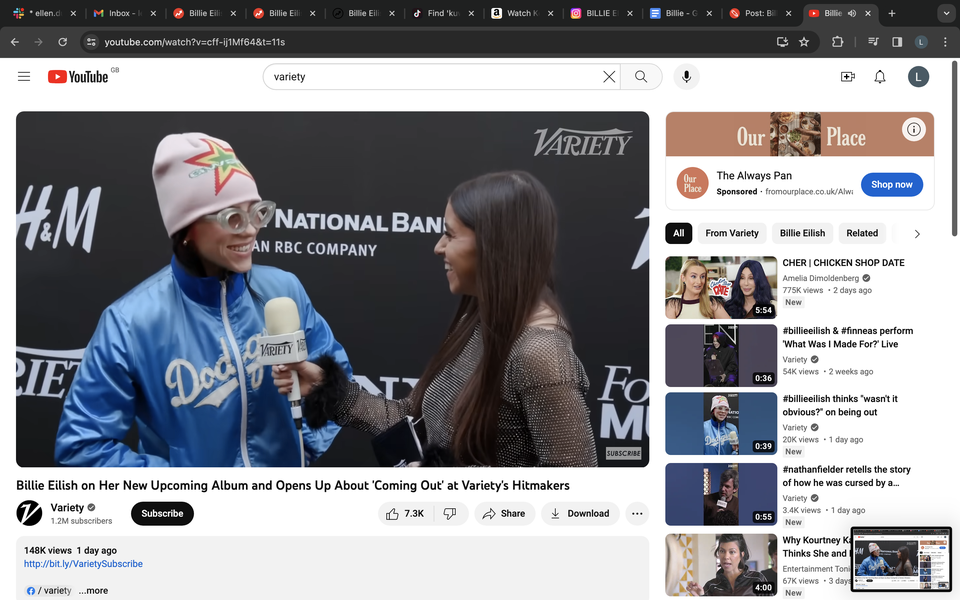
Task: Toggle Chrome side panel
Action: (x=897, y=42)
